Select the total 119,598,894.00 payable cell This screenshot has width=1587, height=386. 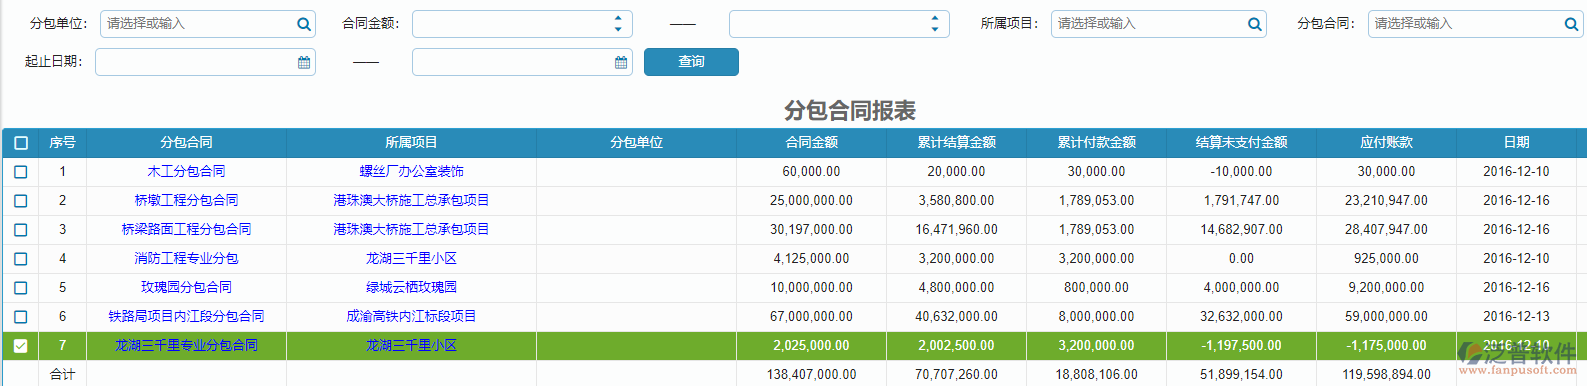[x=1387, y=375]
